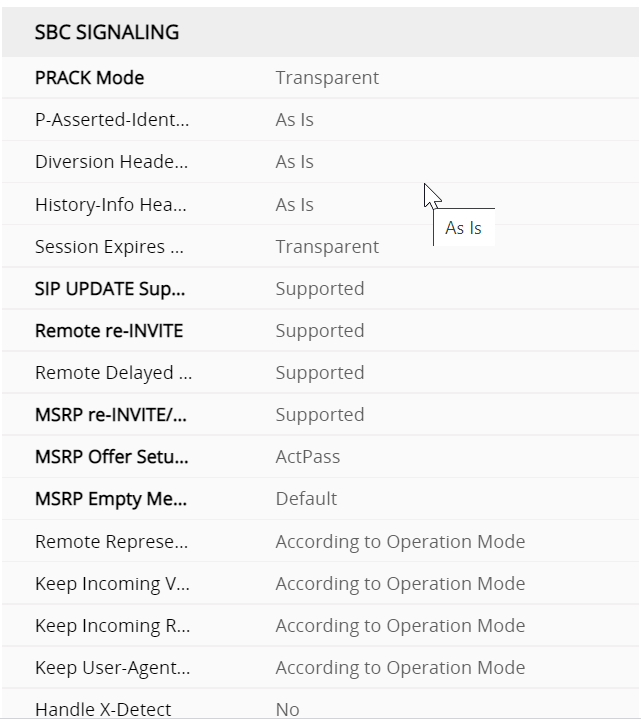Open the PRACK Mode Transparent value

tap(327, 78)
